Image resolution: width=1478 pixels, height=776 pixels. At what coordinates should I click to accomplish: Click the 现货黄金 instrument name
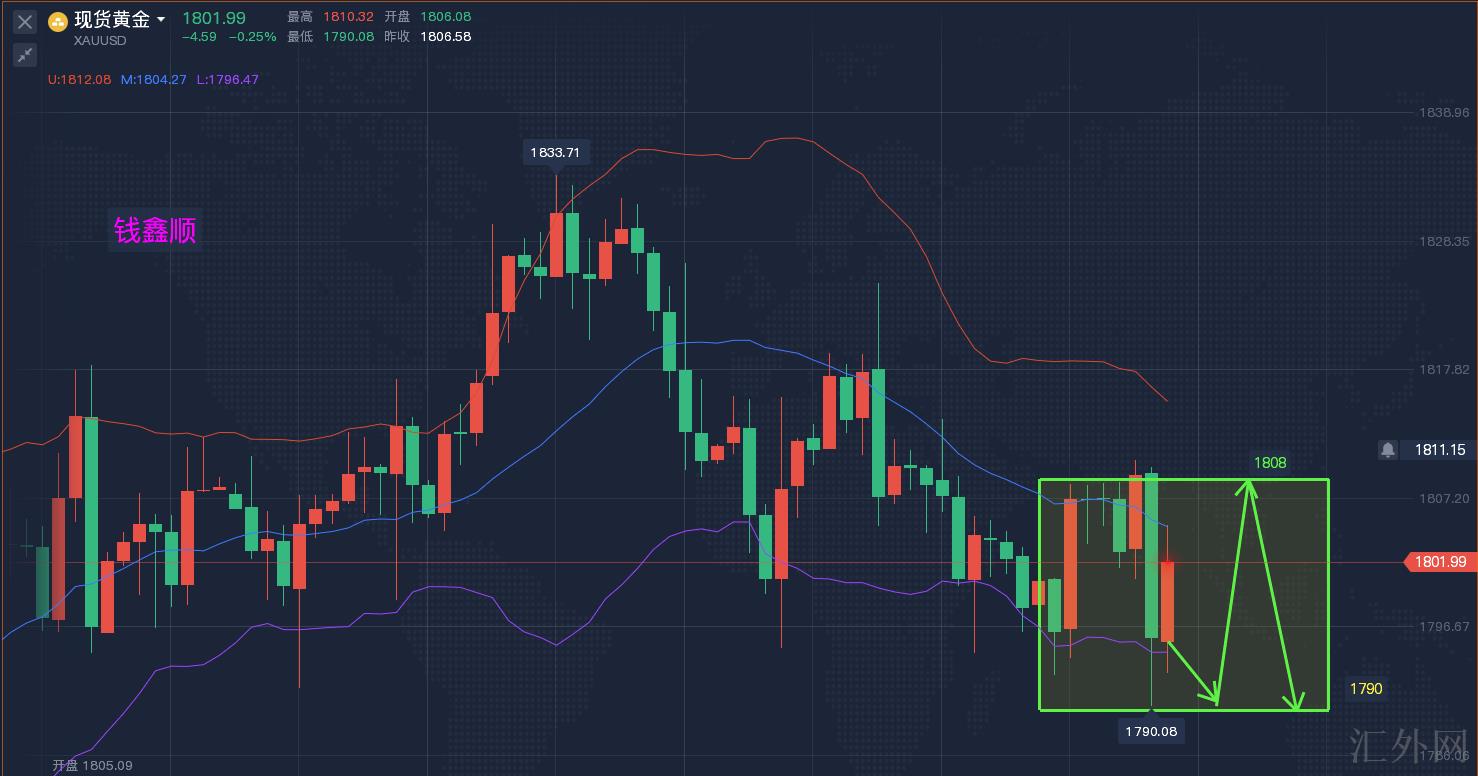click(x=112, y=19)
